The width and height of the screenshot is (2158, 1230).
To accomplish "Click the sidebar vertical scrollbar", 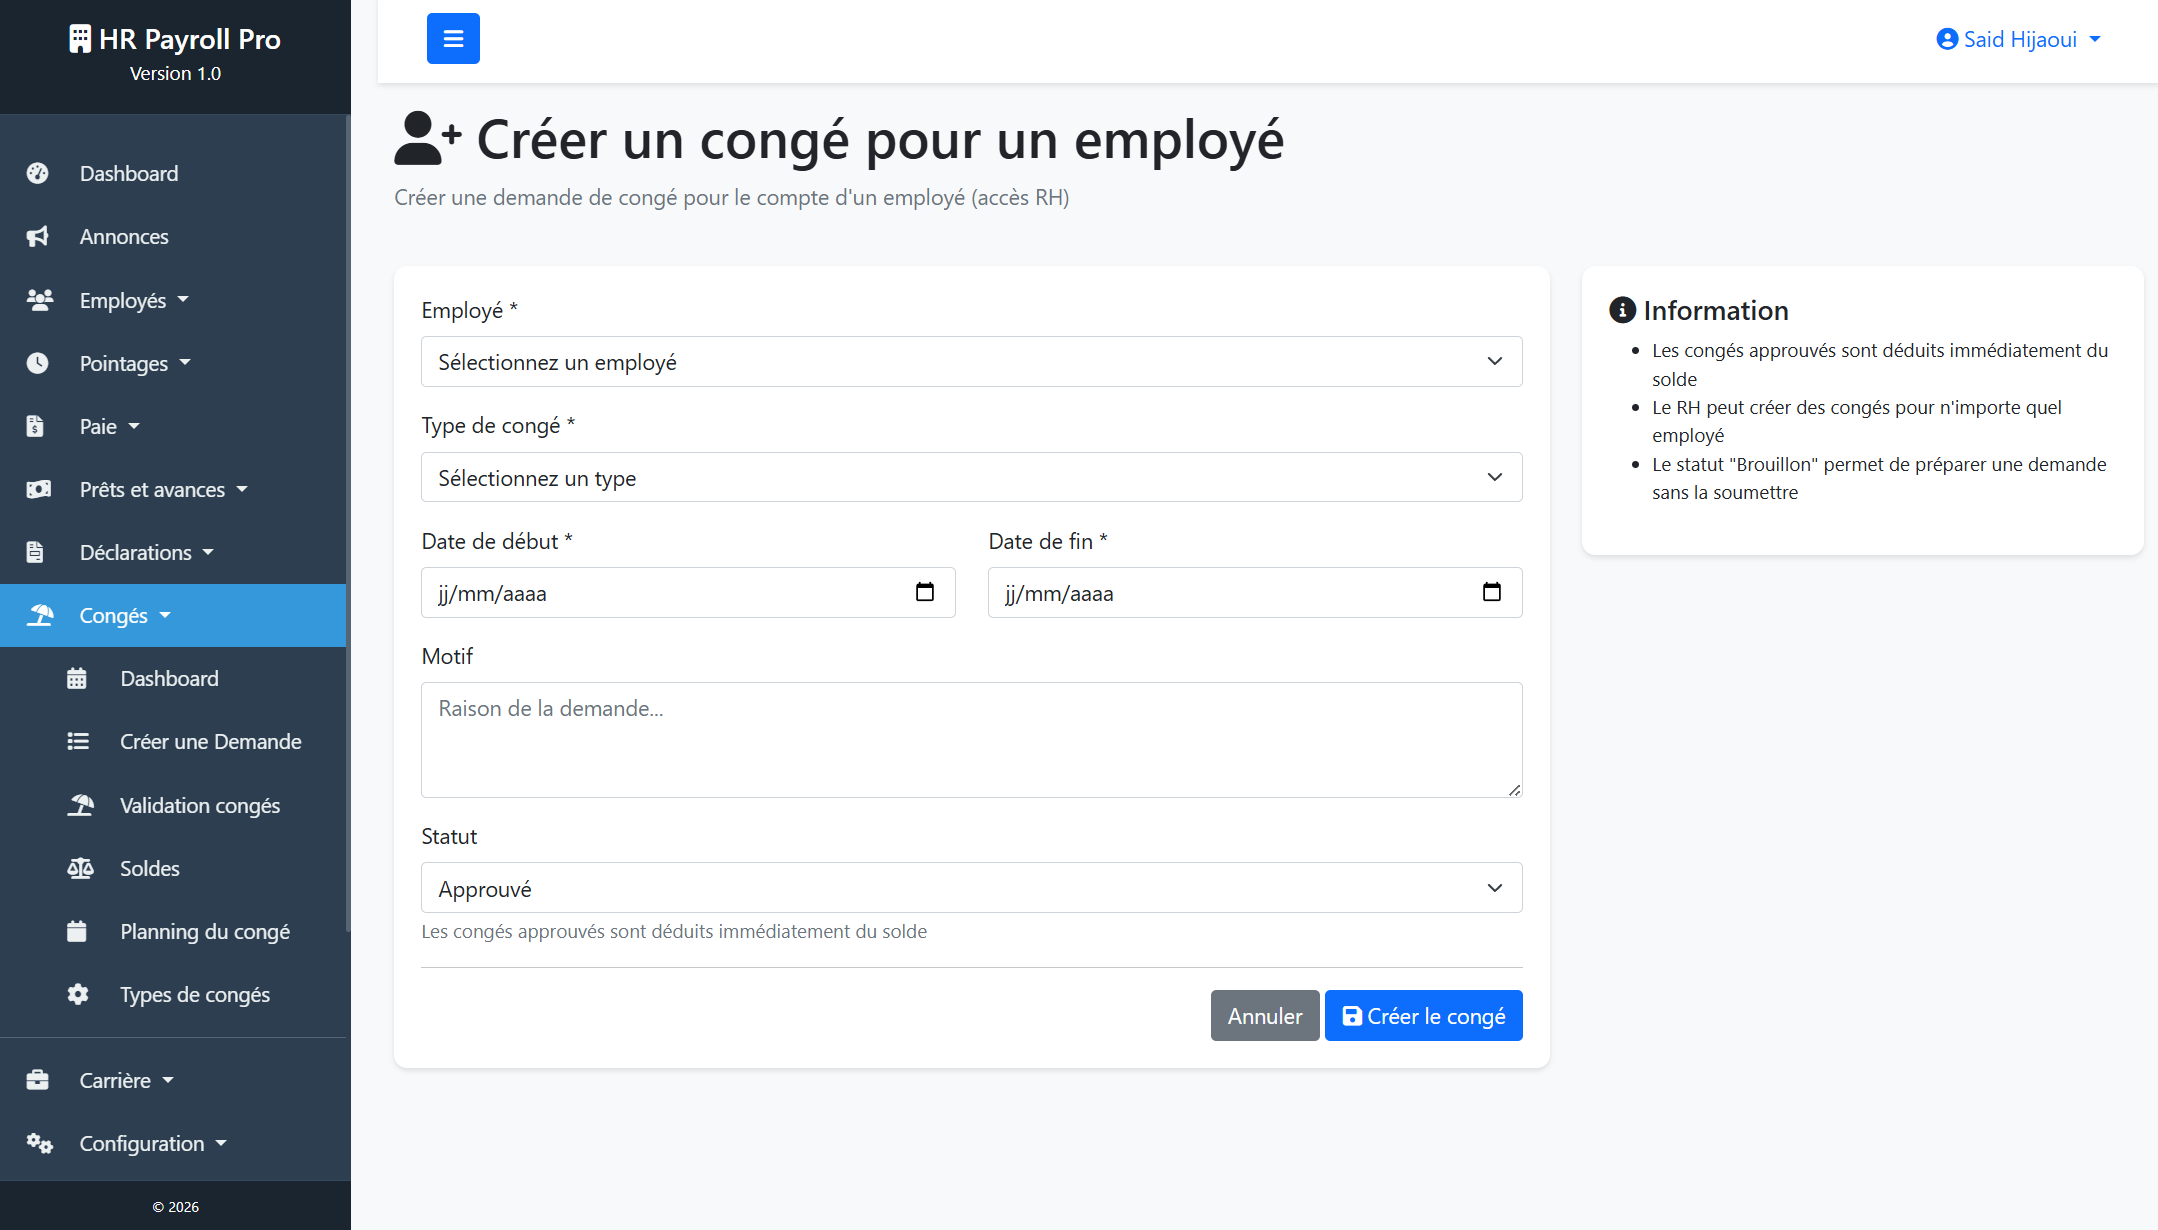I will click(348, 523).
